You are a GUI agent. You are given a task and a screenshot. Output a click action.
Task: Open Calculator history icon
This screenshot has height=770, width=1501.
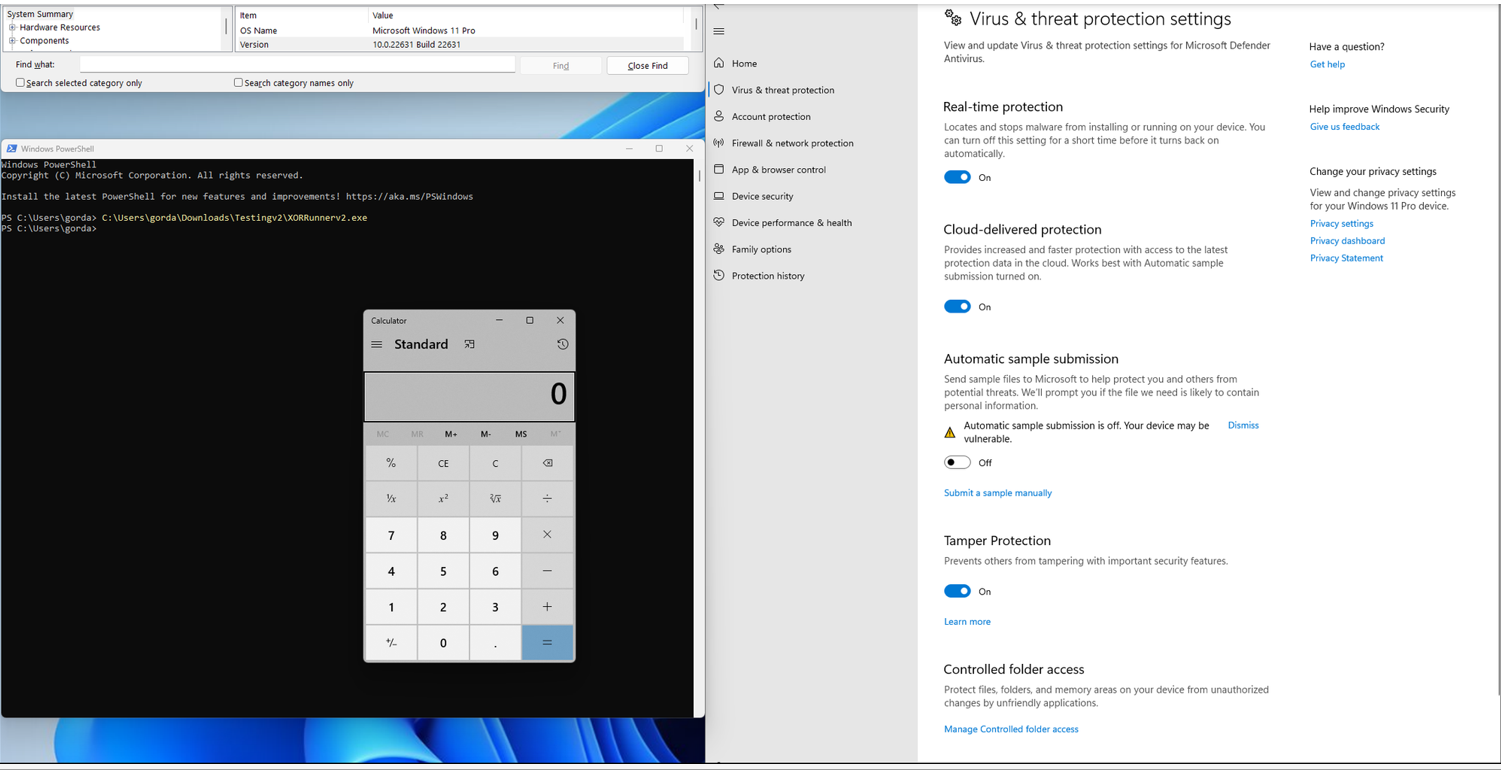pyautogui.click(x=563, y=344)
